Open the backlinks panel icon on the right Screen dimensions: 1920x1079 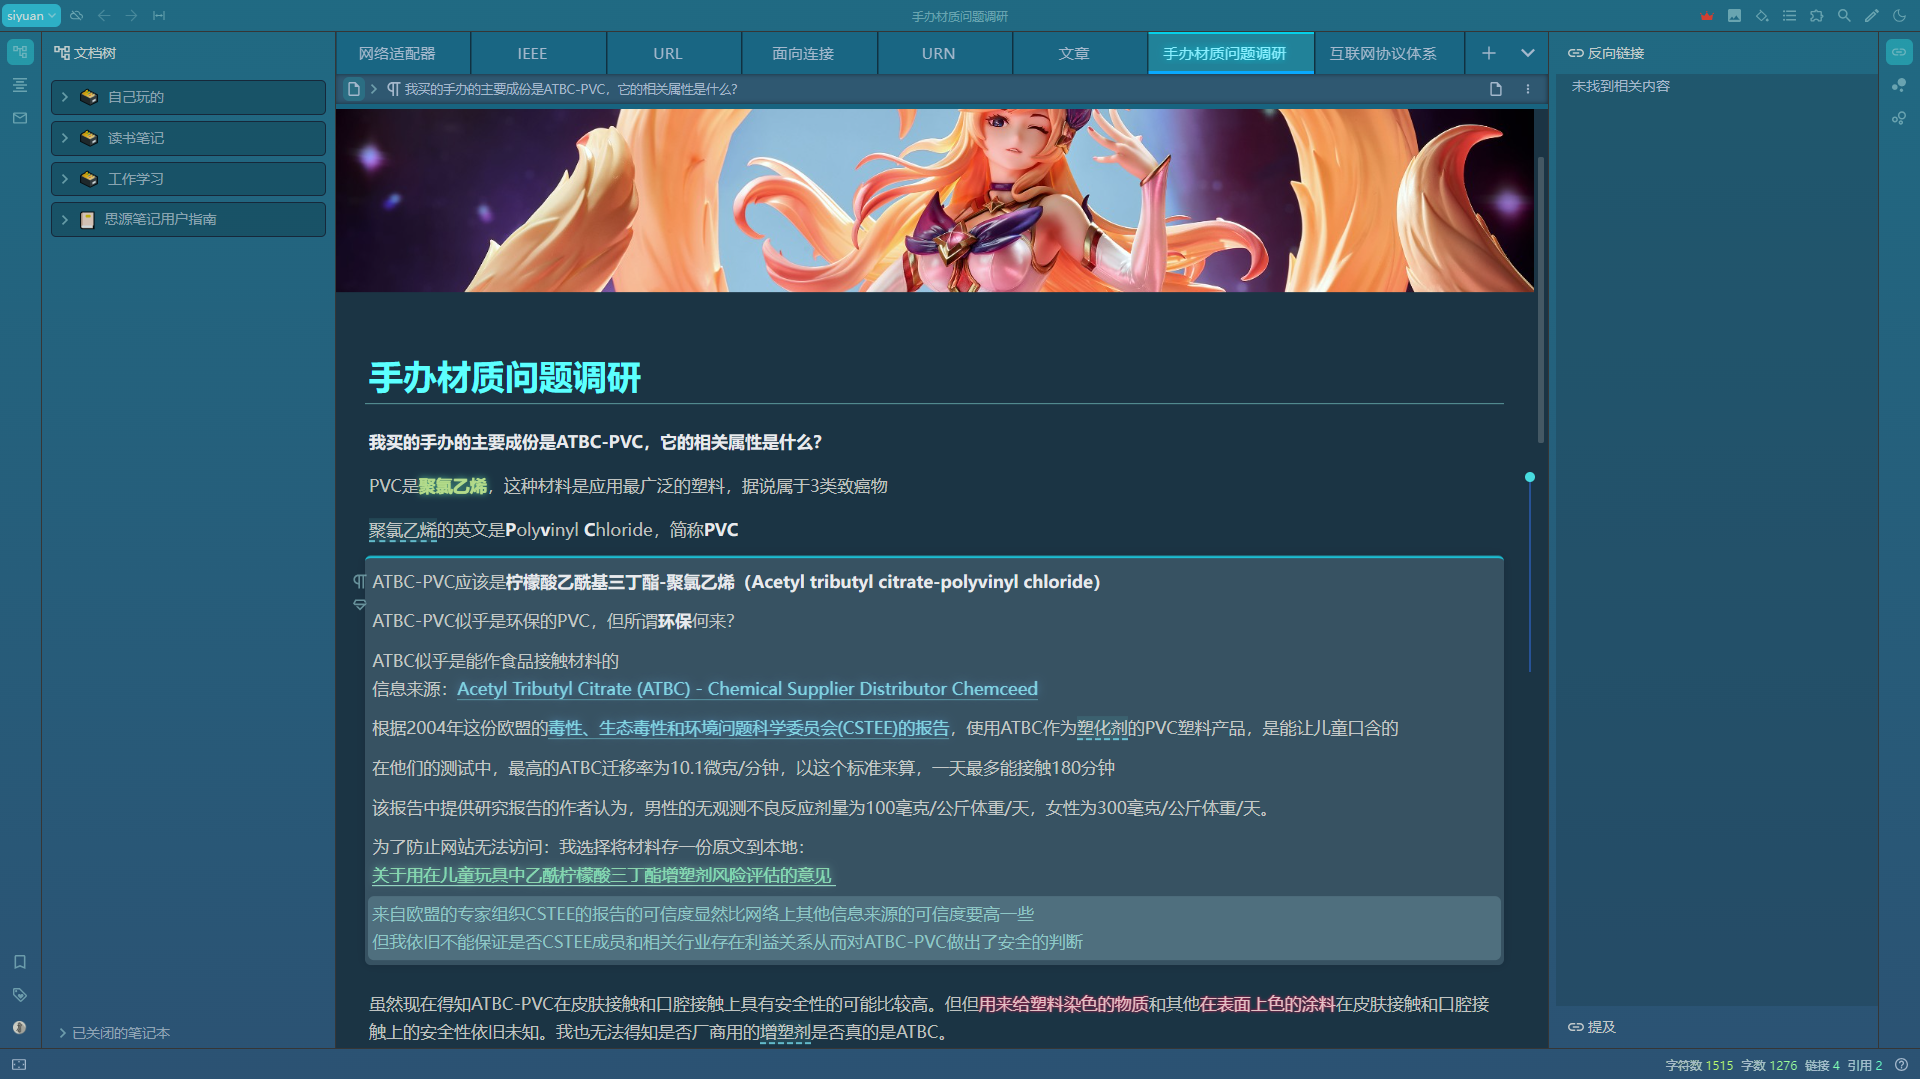click(1899, 51)
